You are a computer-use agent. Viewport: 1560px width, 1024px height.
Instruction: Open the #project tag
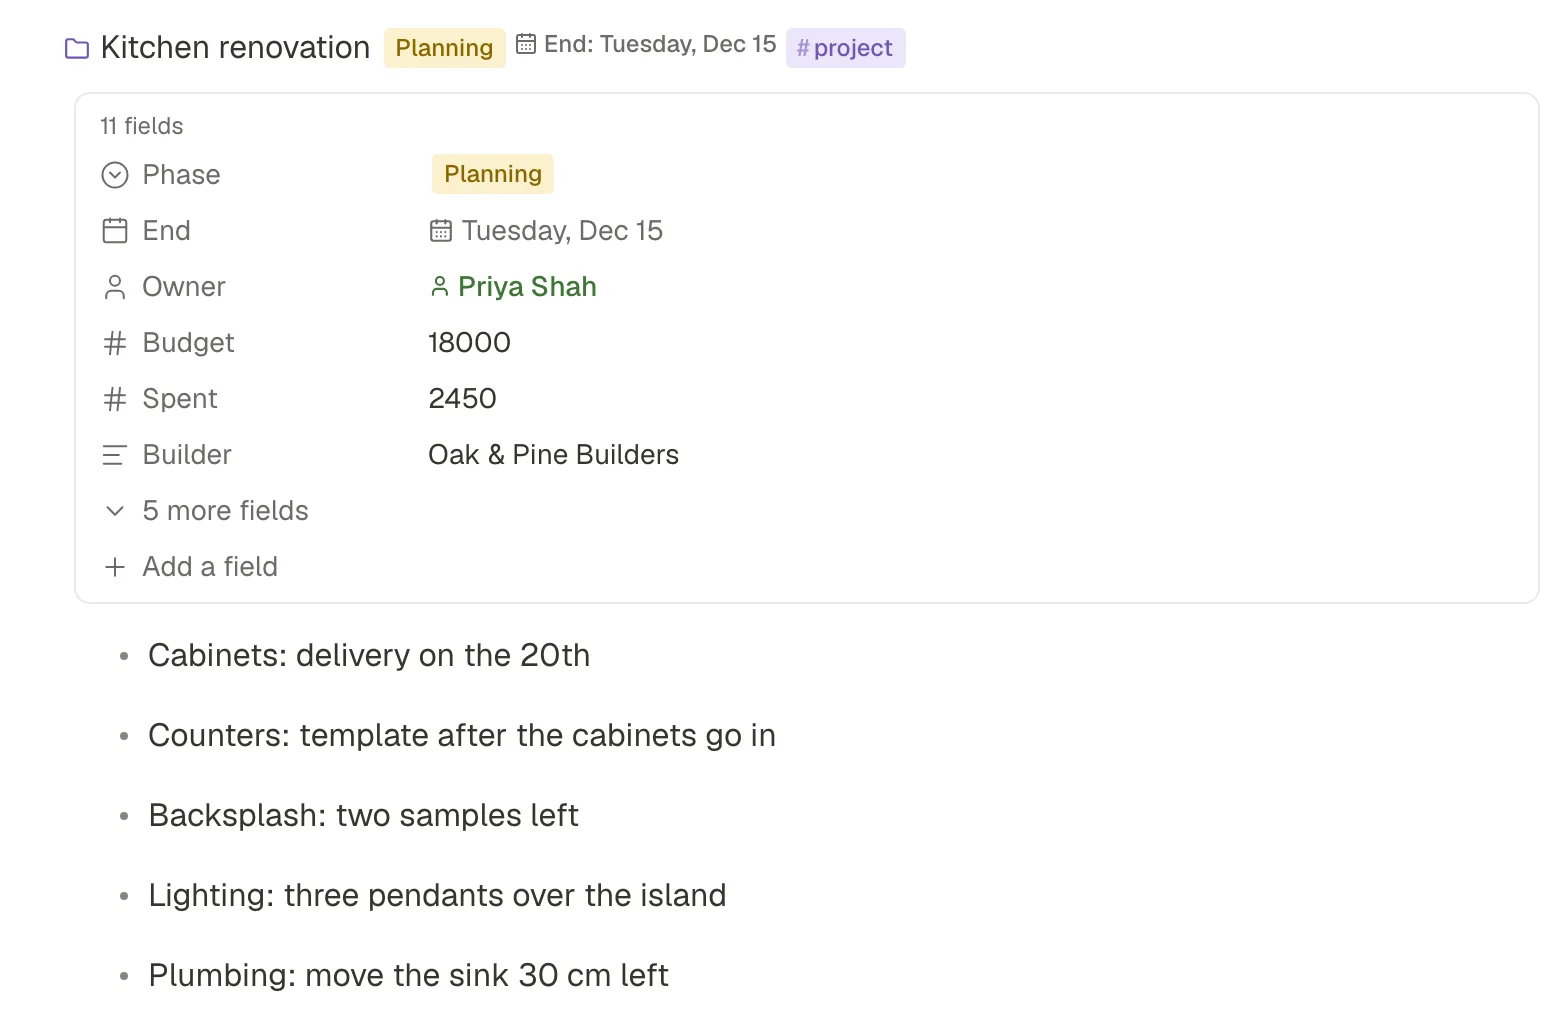click(846, 48)
